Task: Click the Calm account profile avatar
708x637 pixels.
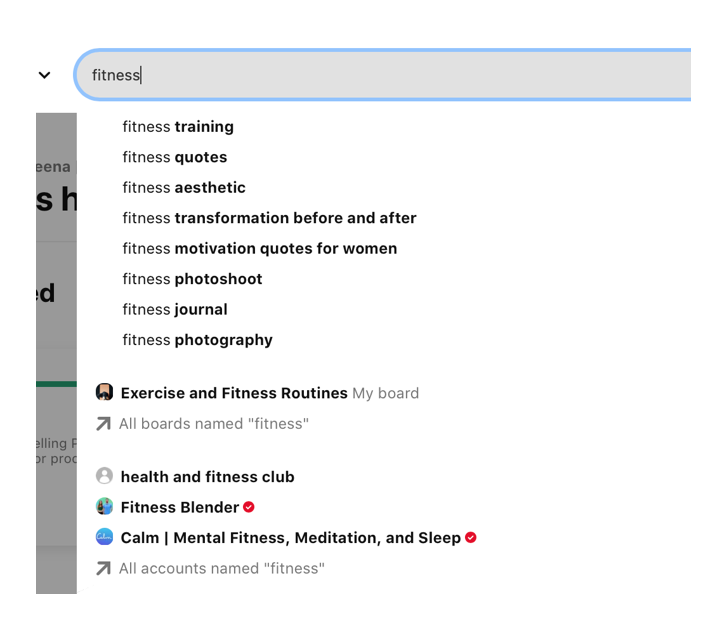Action: 104,538
